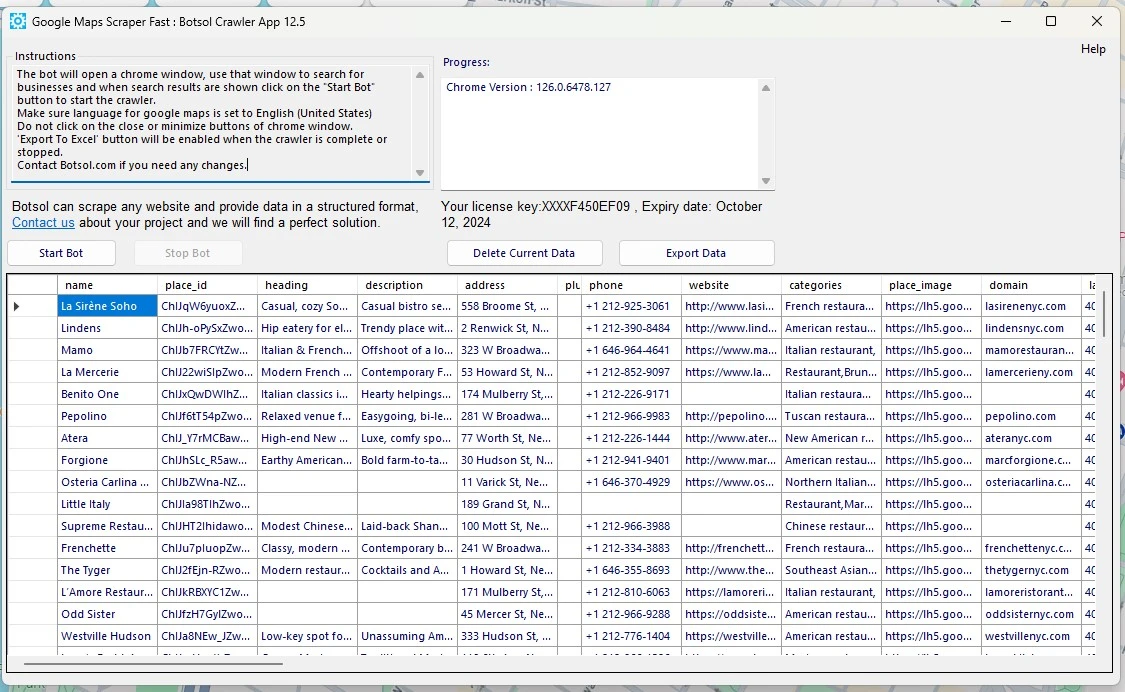Select the Benito One name cell
The height and width of the screenshot is (692, 1125).
coord(107,394)
